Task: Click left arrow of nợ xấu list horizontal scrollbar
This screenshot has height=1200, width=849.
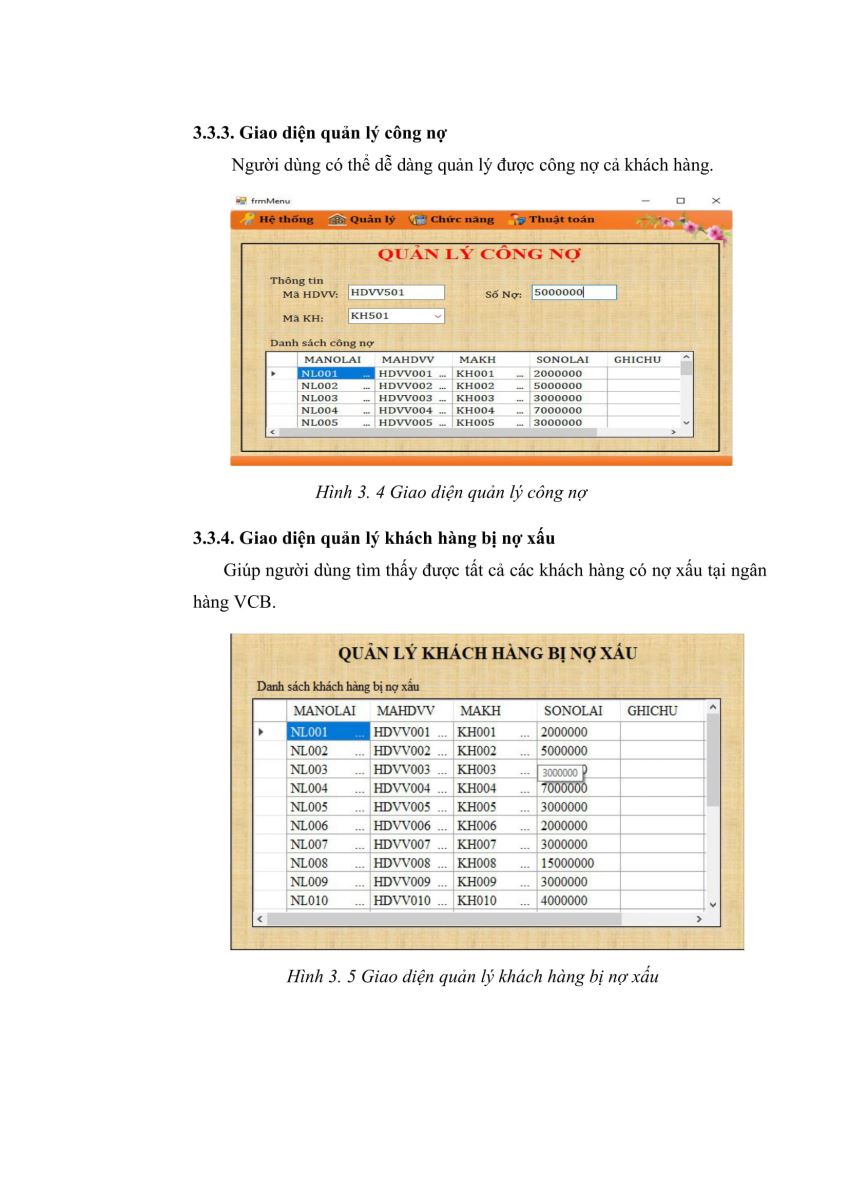Action: (x=261, y=918)
